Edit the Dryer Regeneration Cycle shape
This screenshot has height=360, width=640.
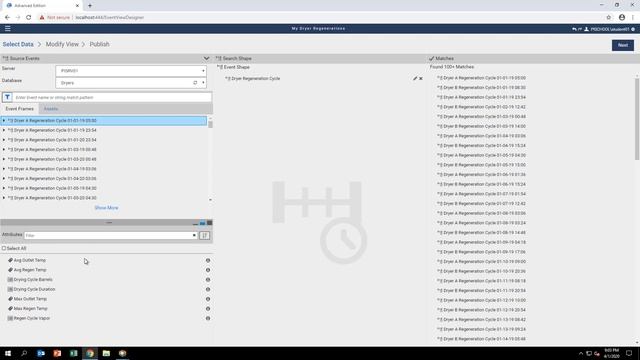pyautogui.click(x=415, y=78)
